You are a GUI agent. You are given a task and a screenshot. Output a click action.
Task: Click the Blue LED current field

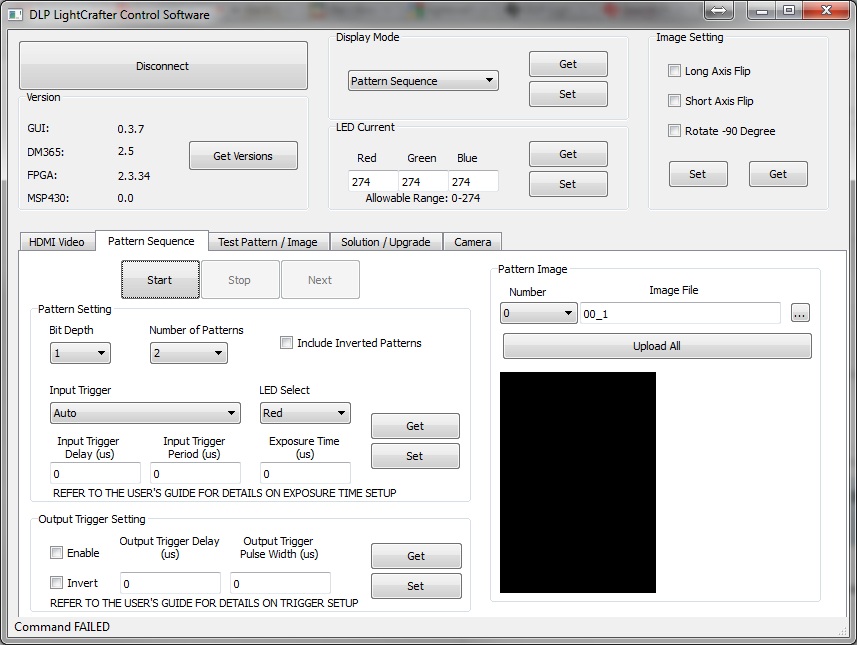pos(473,181)
